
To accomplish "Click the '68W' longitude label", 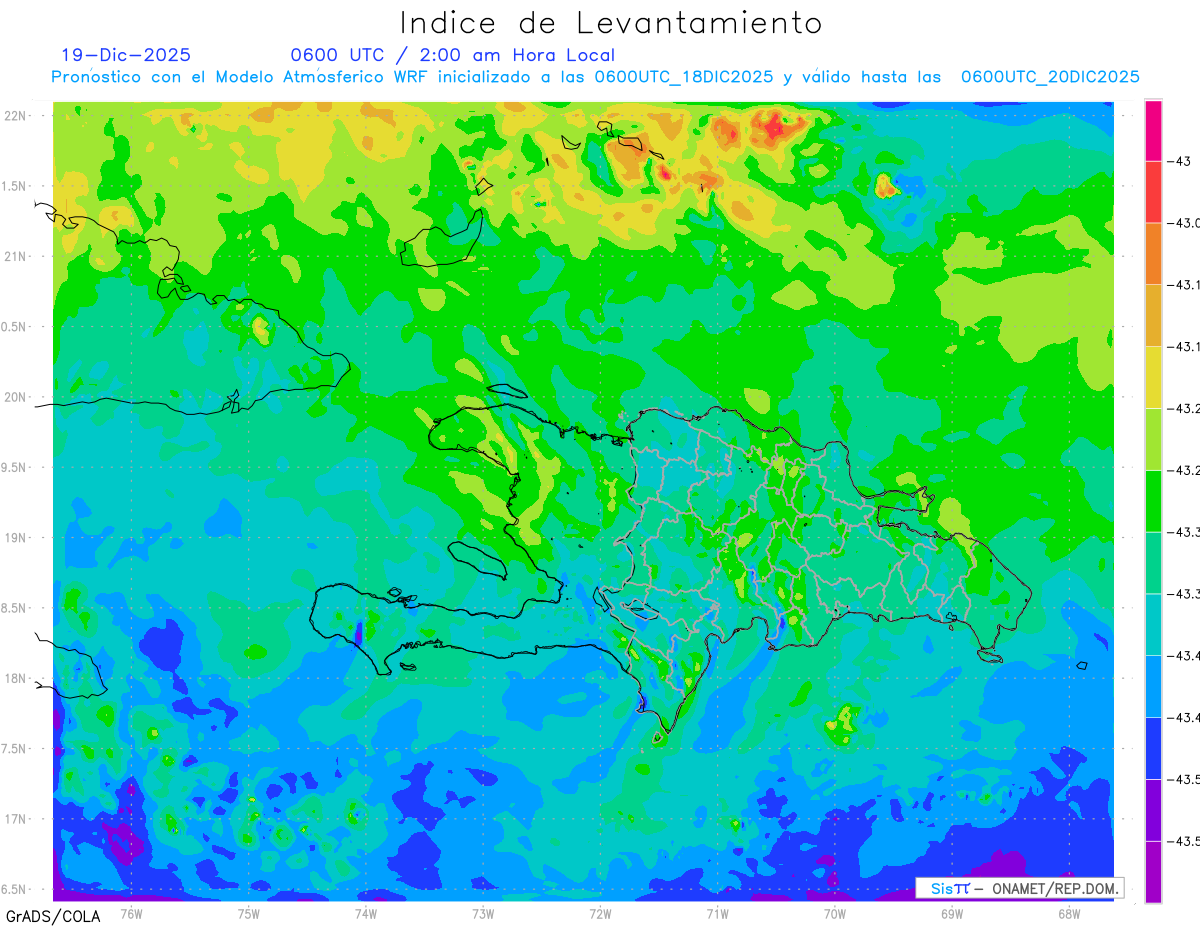I will coord(1069,913).
